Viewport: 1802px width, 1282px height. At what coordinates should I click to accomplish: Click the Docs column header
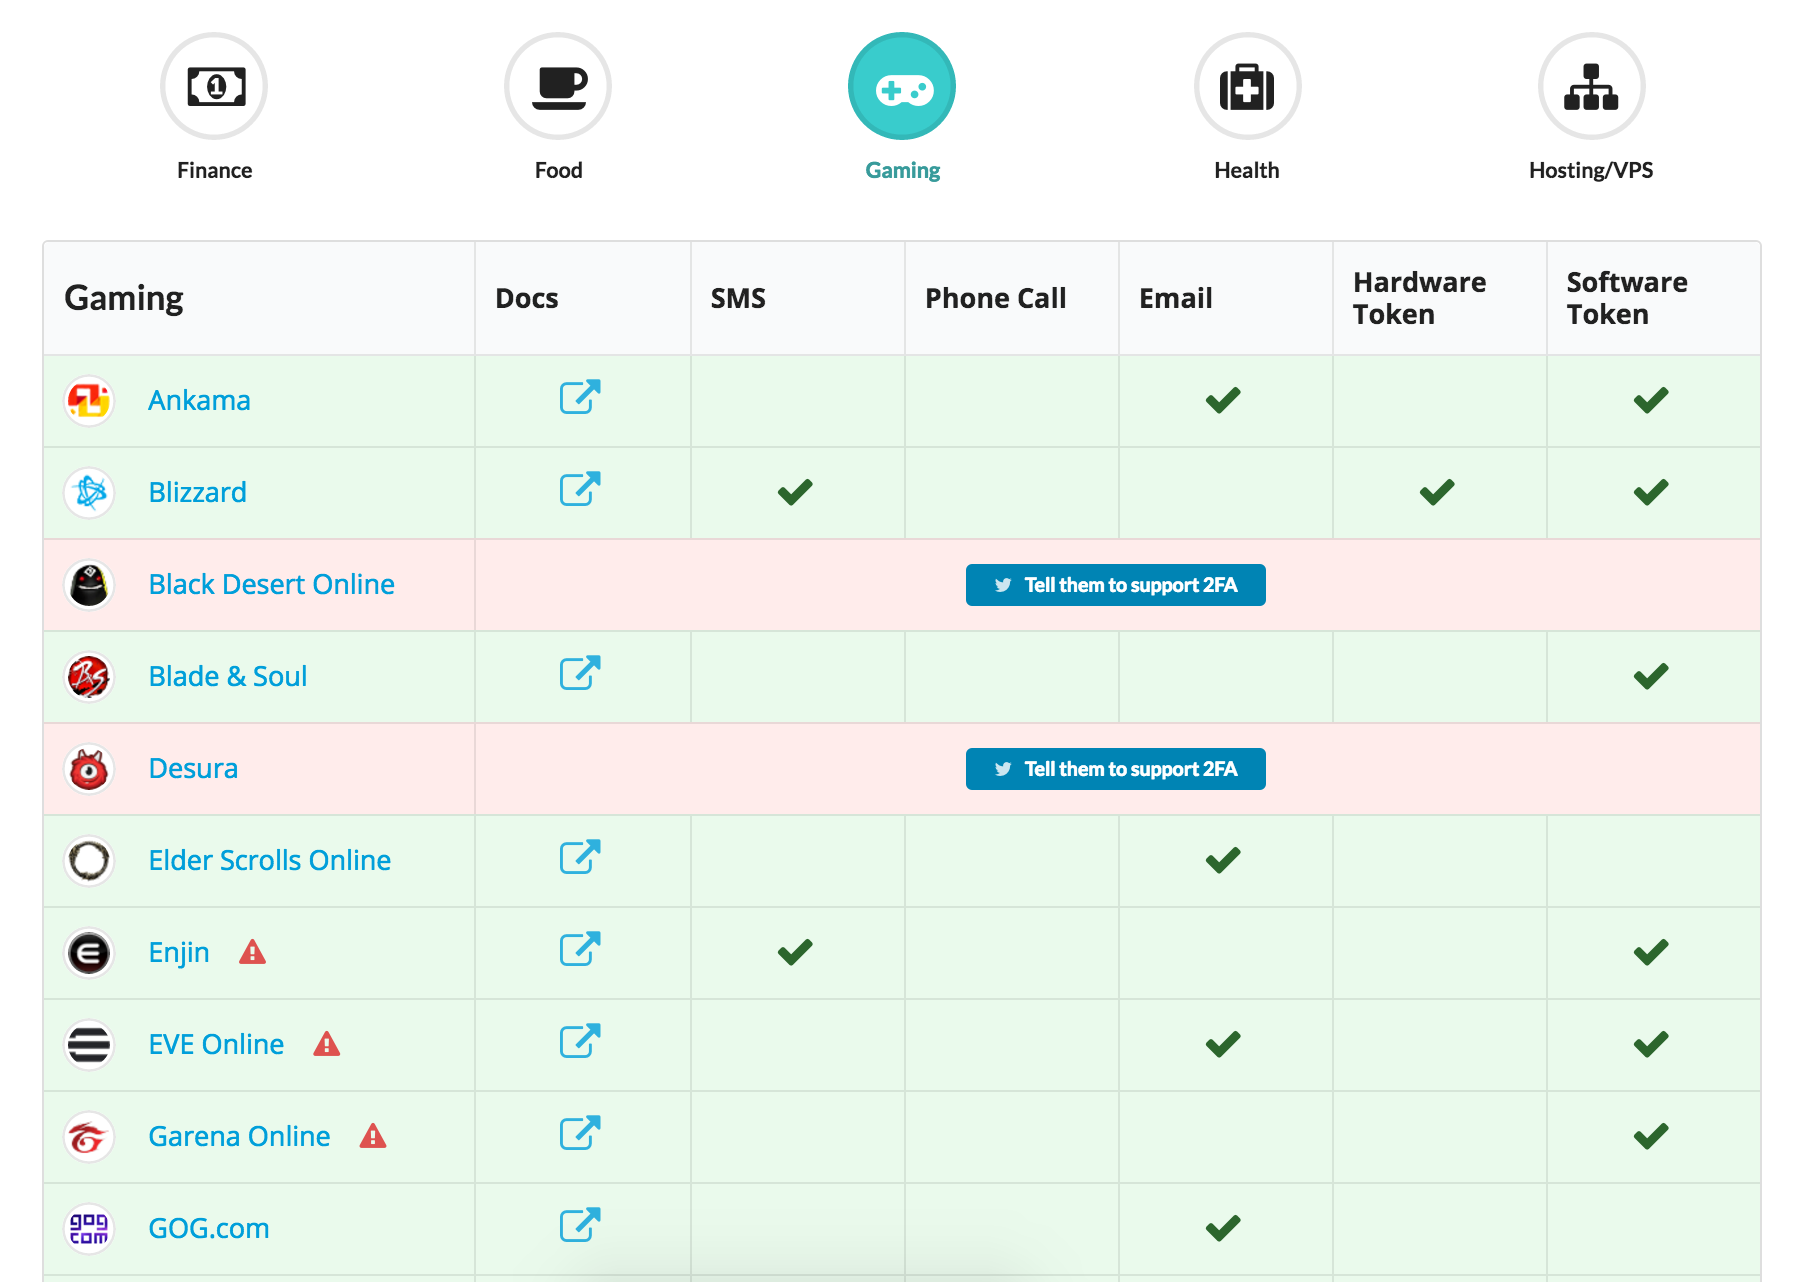pos(527,298)
